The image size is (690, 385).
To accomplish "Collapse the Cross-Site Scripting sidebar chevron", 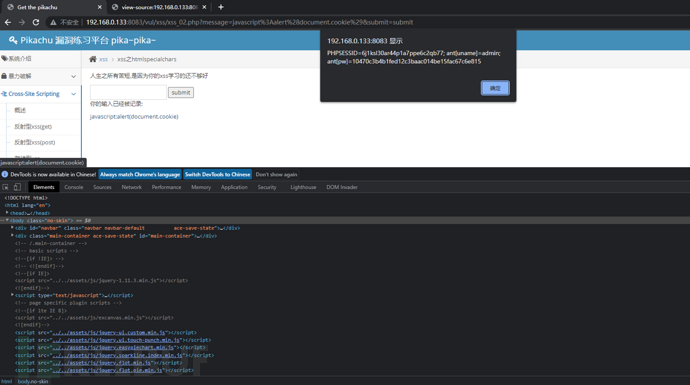I will point(73,94).
